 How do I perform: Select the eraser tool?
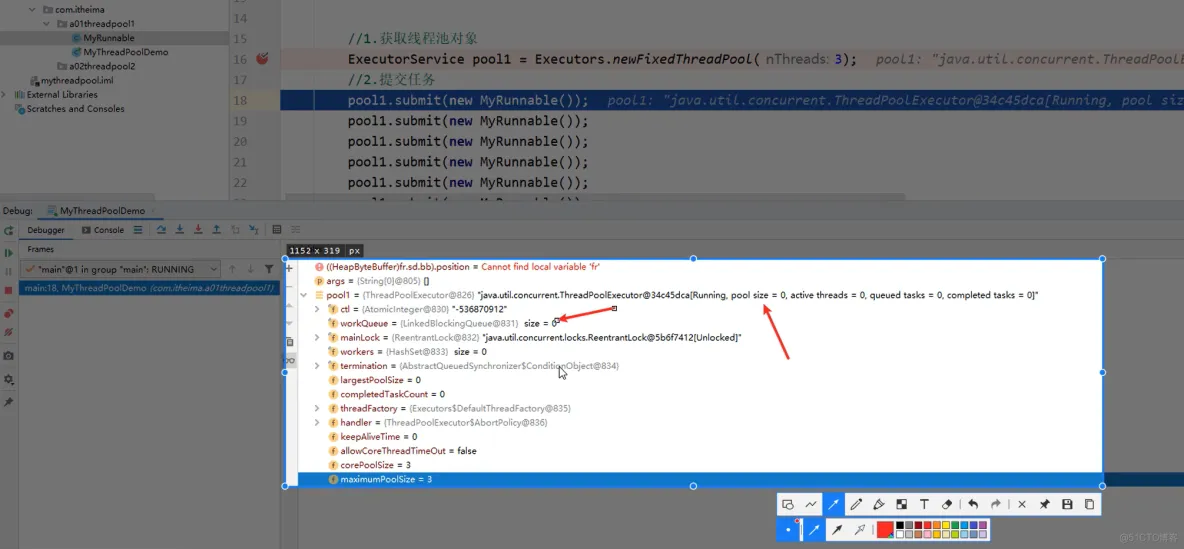948,504
